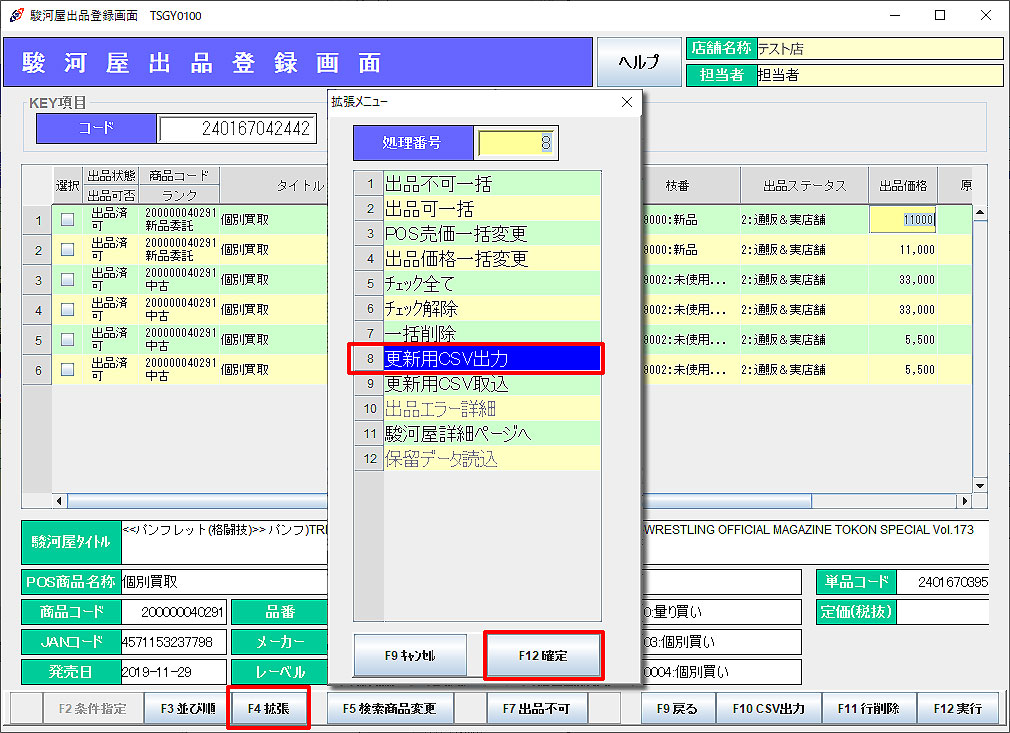This screenshot has width=1010, height=733.
Task: Click the F11 行削除 button
Action: coord(867,708)
